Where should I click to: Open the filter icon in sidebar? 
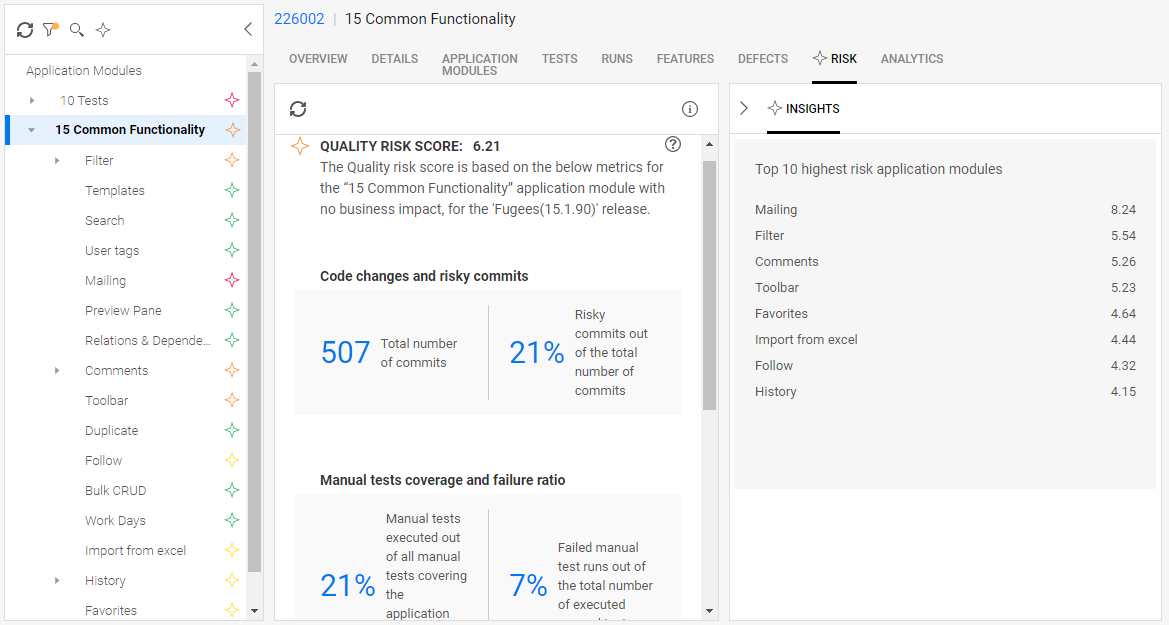pyautogui.click(x=50, y=30)
